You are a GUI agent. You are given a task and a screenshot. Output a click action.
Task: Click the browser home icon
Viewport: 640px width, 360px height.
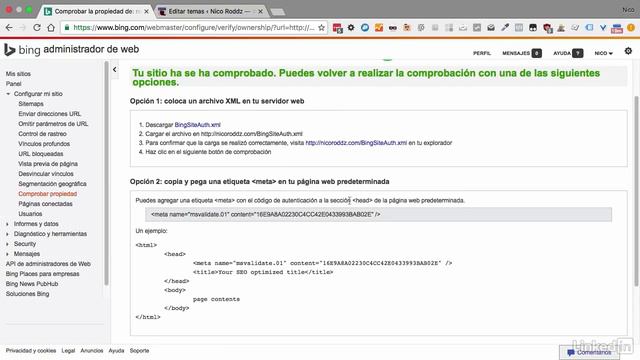[x=51, y=28]
